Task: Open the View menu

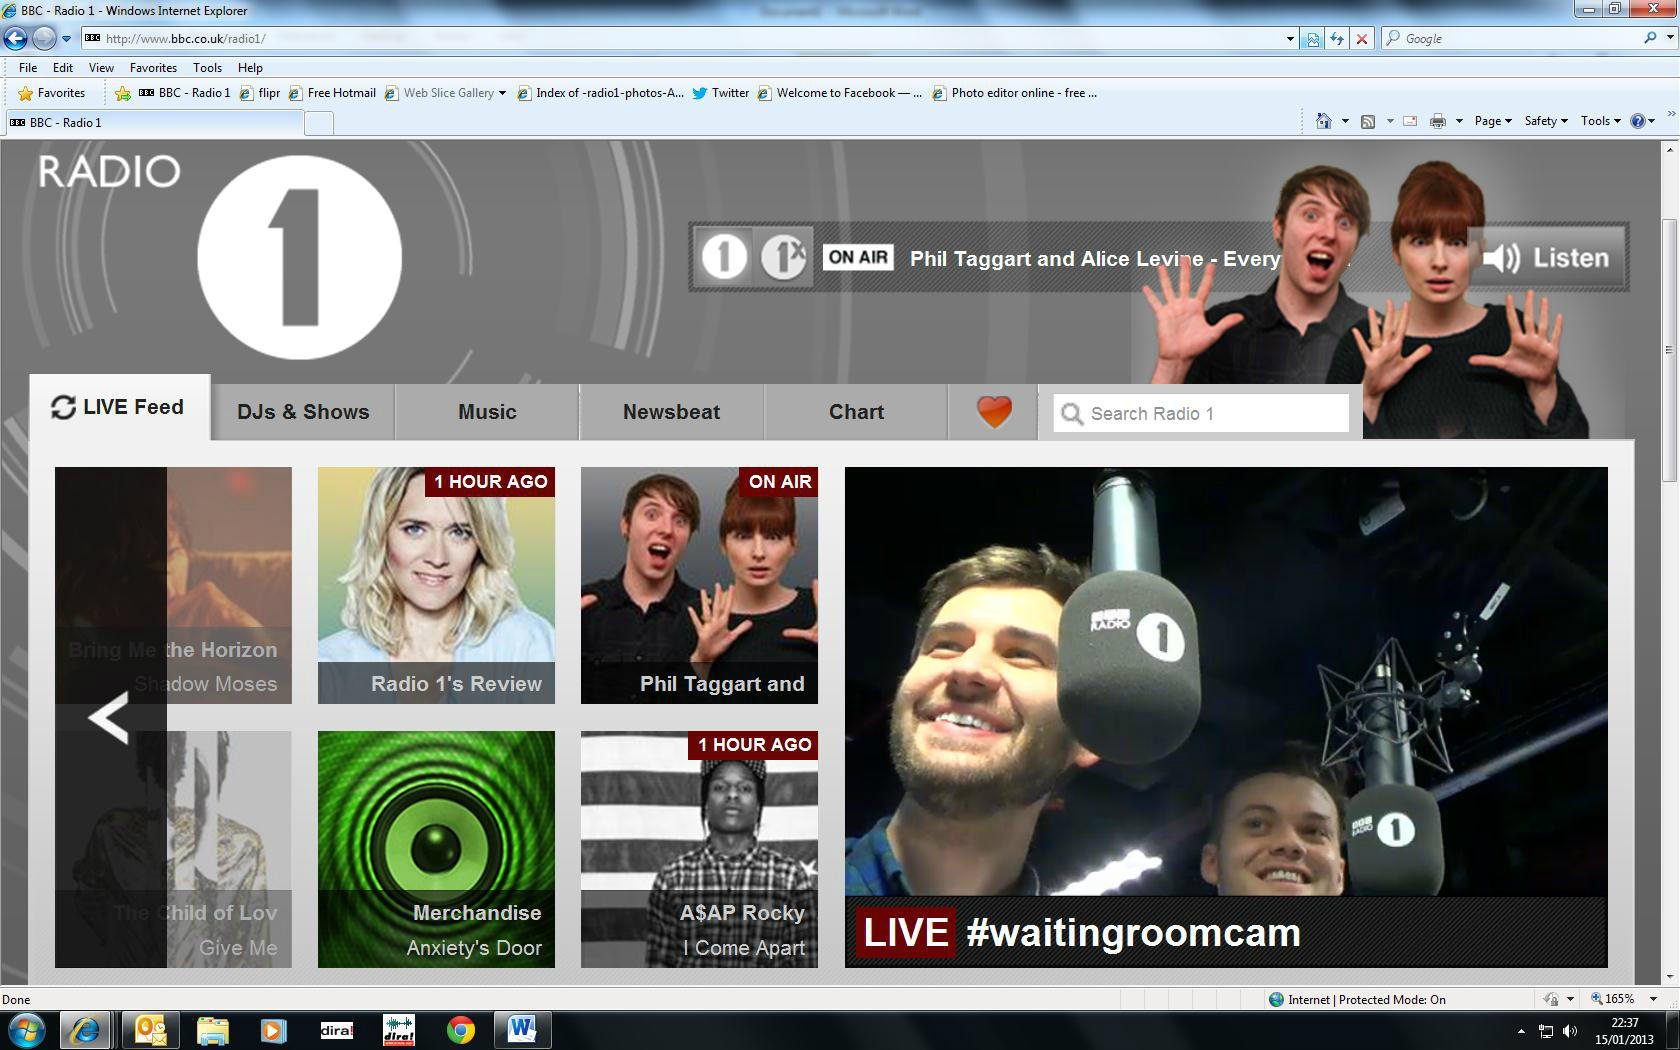Action: point(101,68)
